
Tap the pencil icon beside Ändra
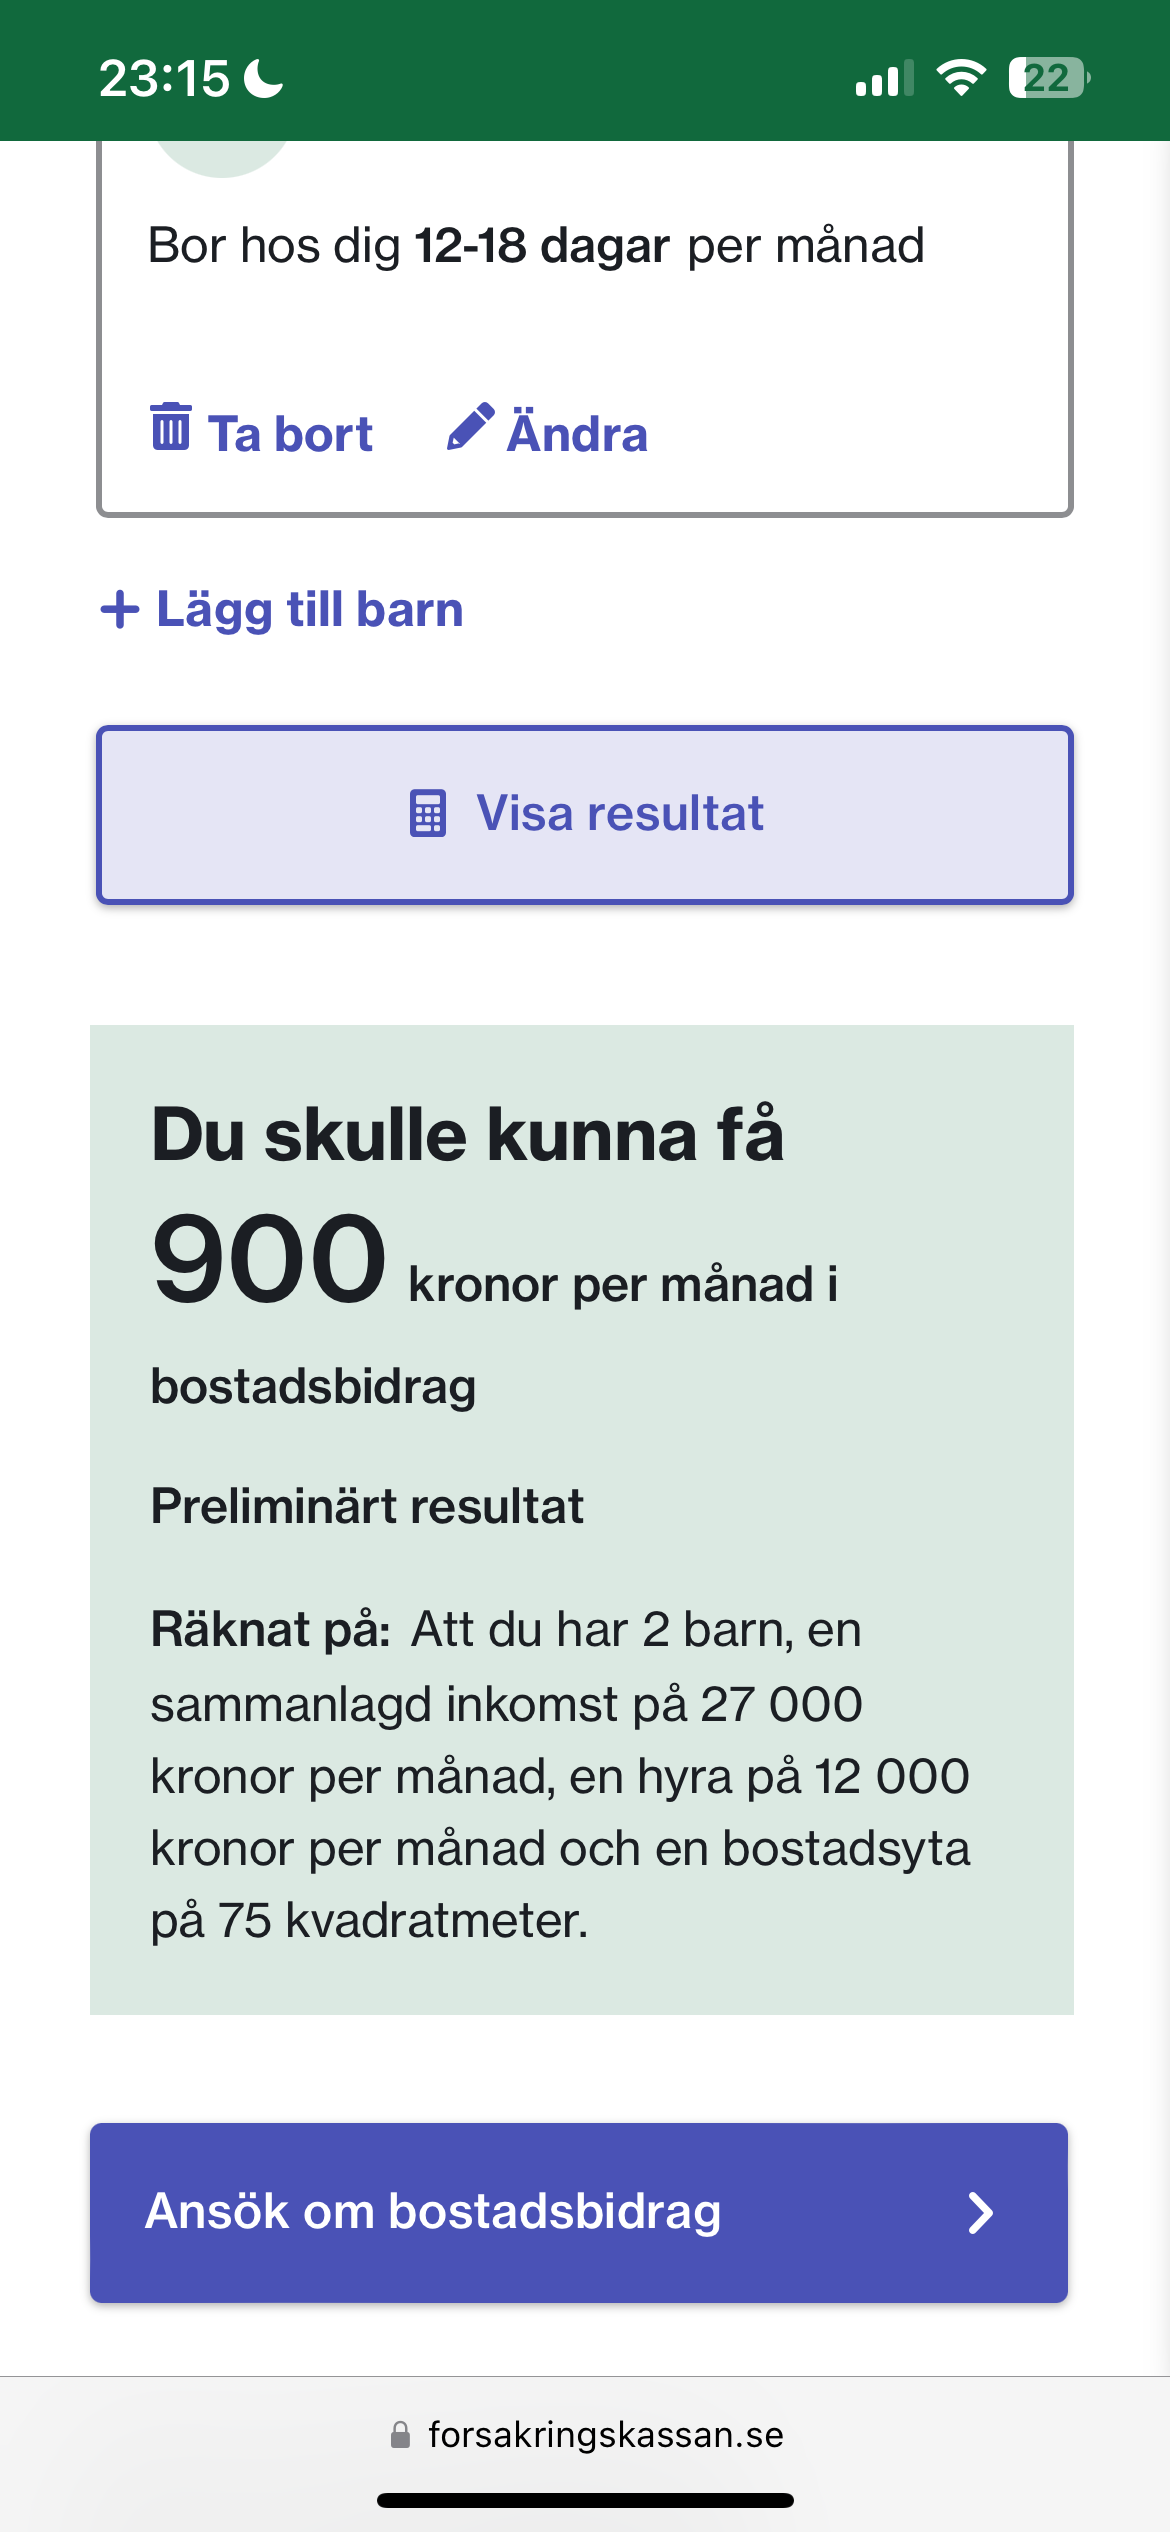(470, 428)
